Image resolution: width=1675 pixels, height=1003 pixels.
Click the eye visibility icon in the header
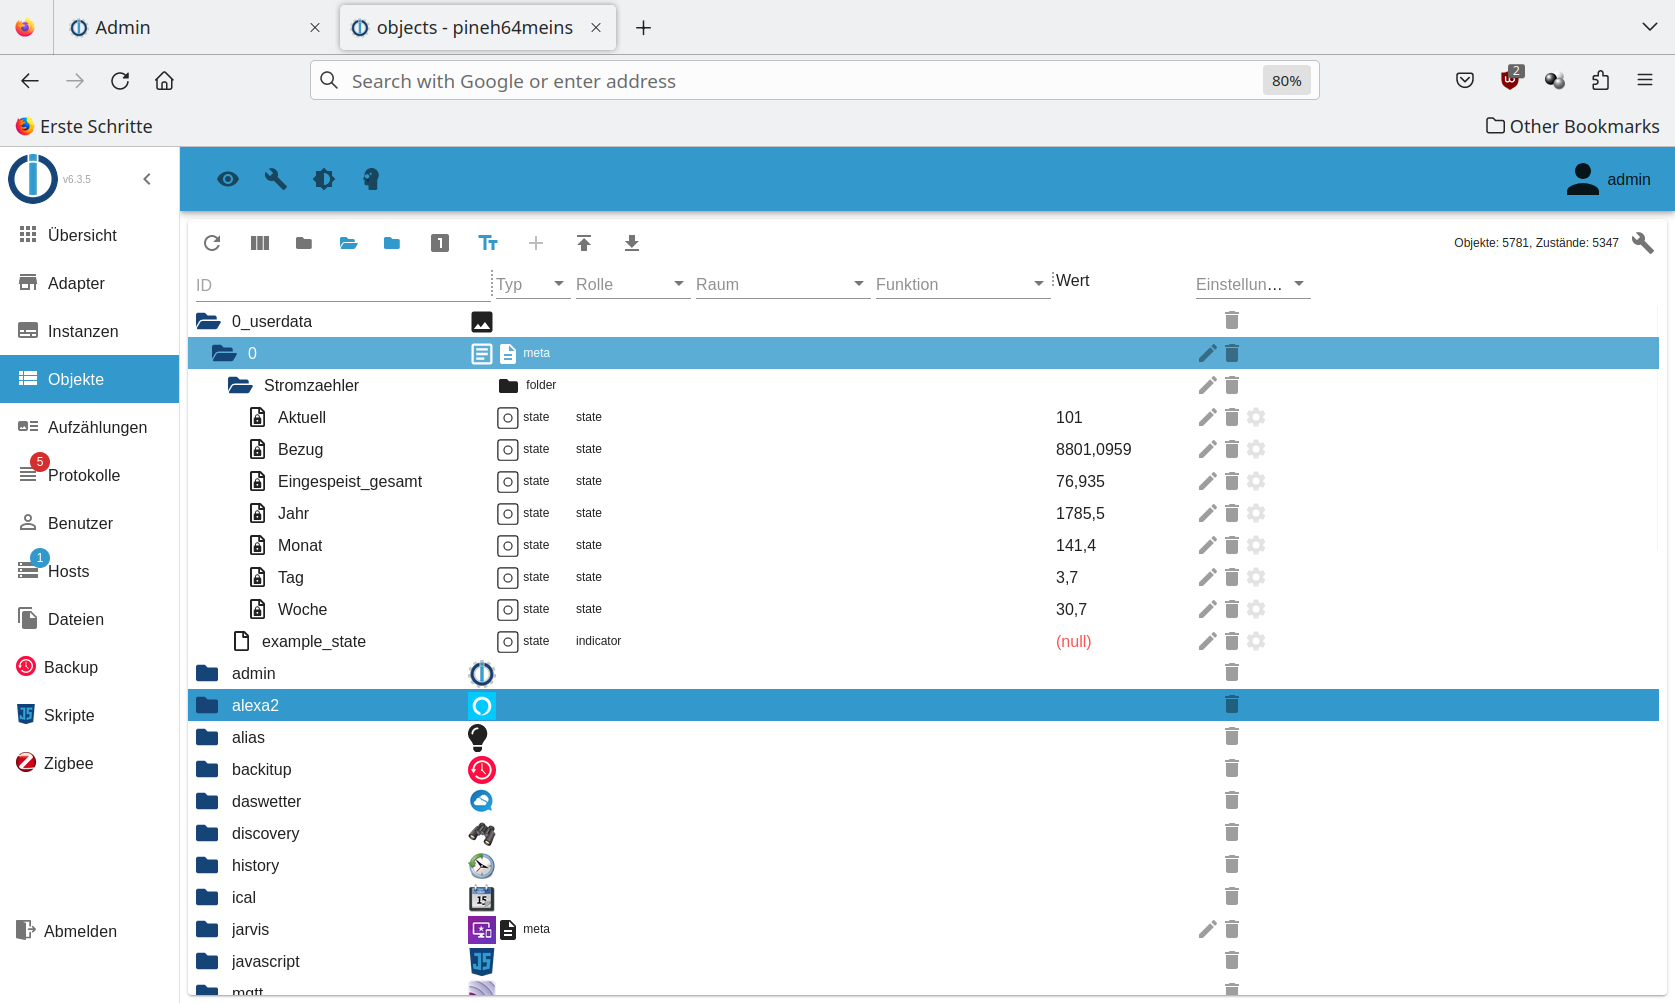coord(228,179)
